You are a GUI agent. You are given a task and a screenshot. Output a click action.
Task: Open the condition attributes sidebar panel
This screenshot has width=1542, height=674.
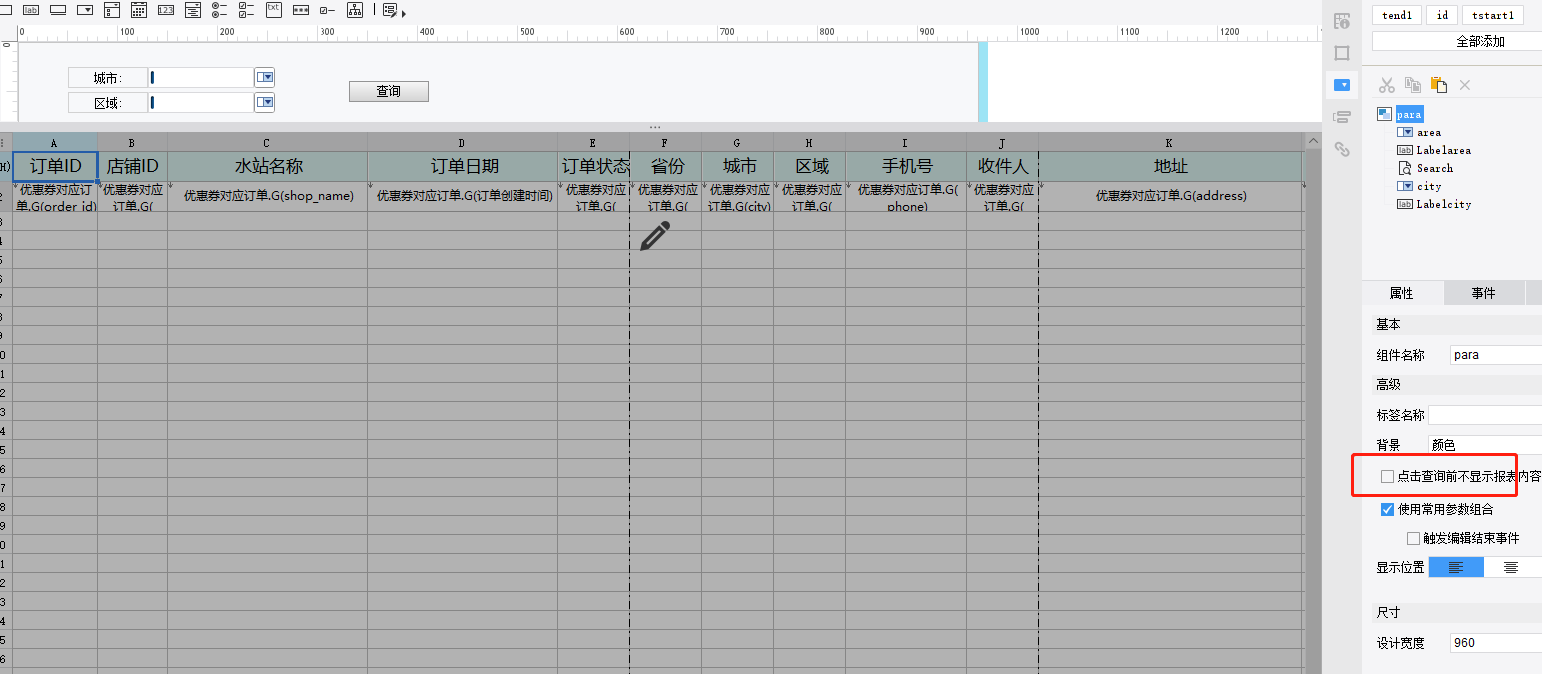pos(1342,118)
